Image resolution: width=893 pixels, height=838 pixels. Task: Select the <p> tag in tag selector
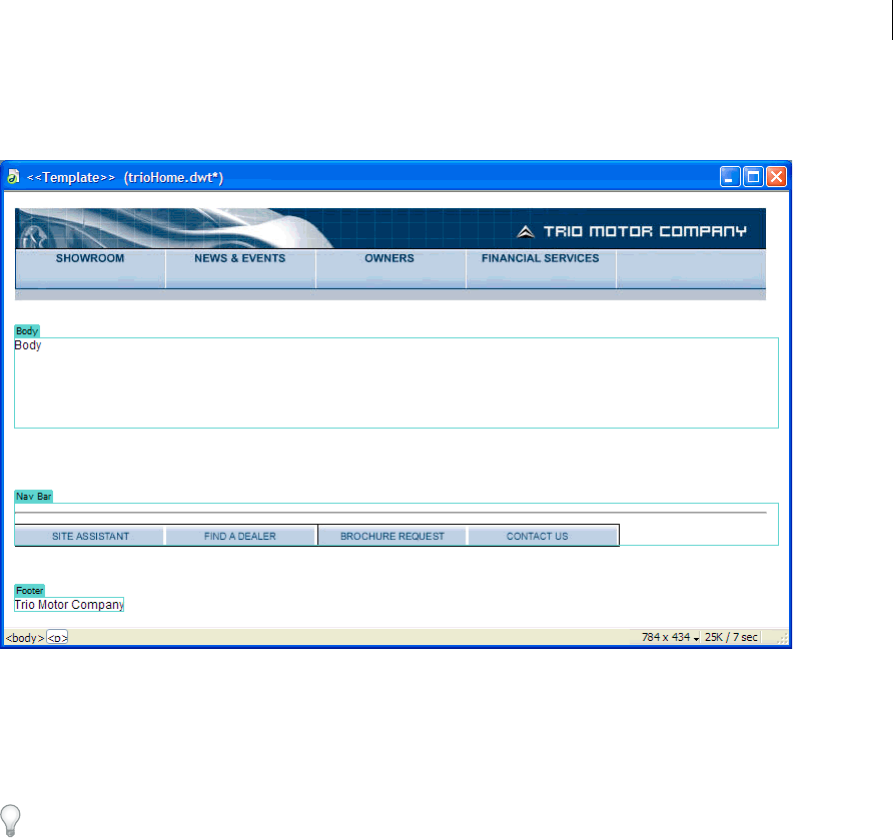(57, 637)
